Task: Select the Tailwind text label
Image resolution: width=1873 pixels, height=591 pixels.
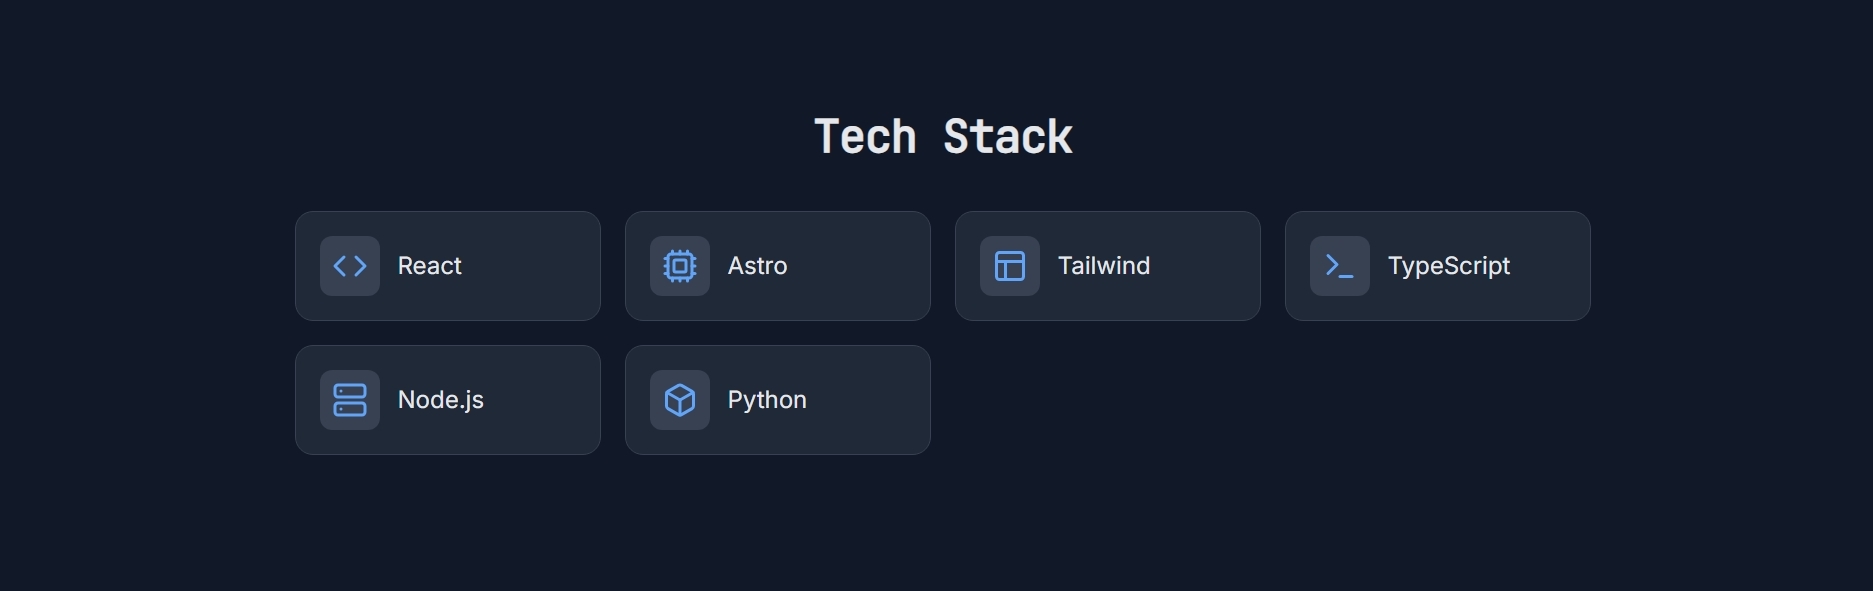Action: click(x=1103, y=266)
